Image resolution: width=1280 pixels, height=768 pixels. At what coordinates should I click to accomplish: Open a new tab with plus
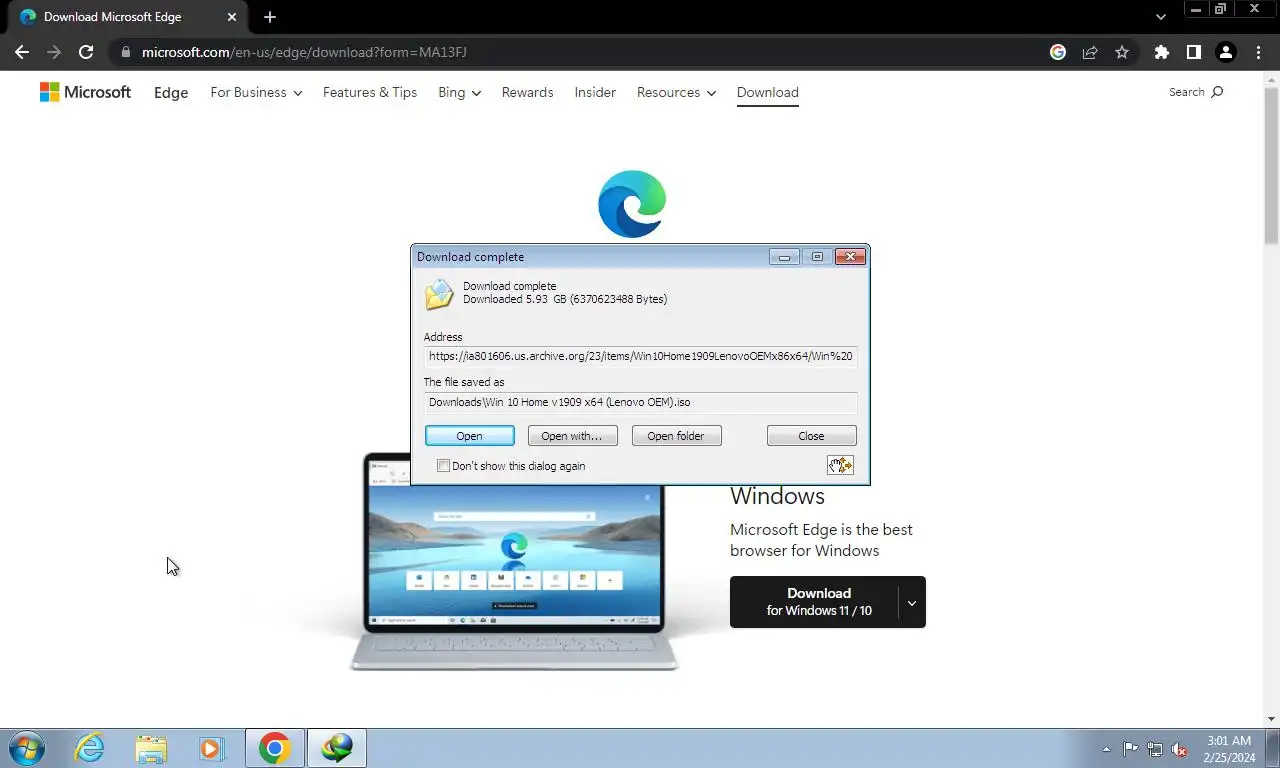[270, 17]
